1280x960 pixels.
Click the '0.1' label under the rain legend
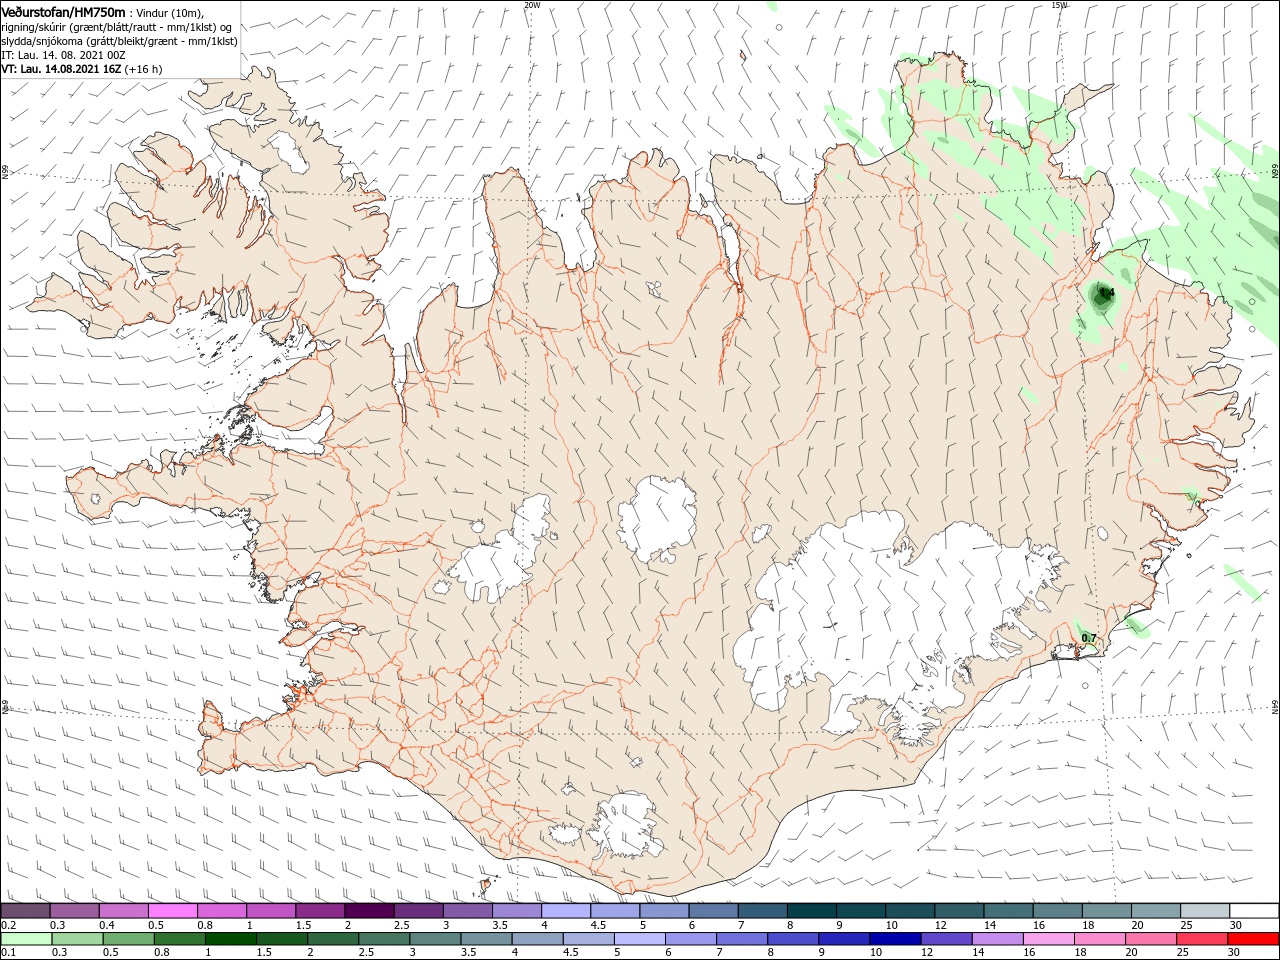8,953
